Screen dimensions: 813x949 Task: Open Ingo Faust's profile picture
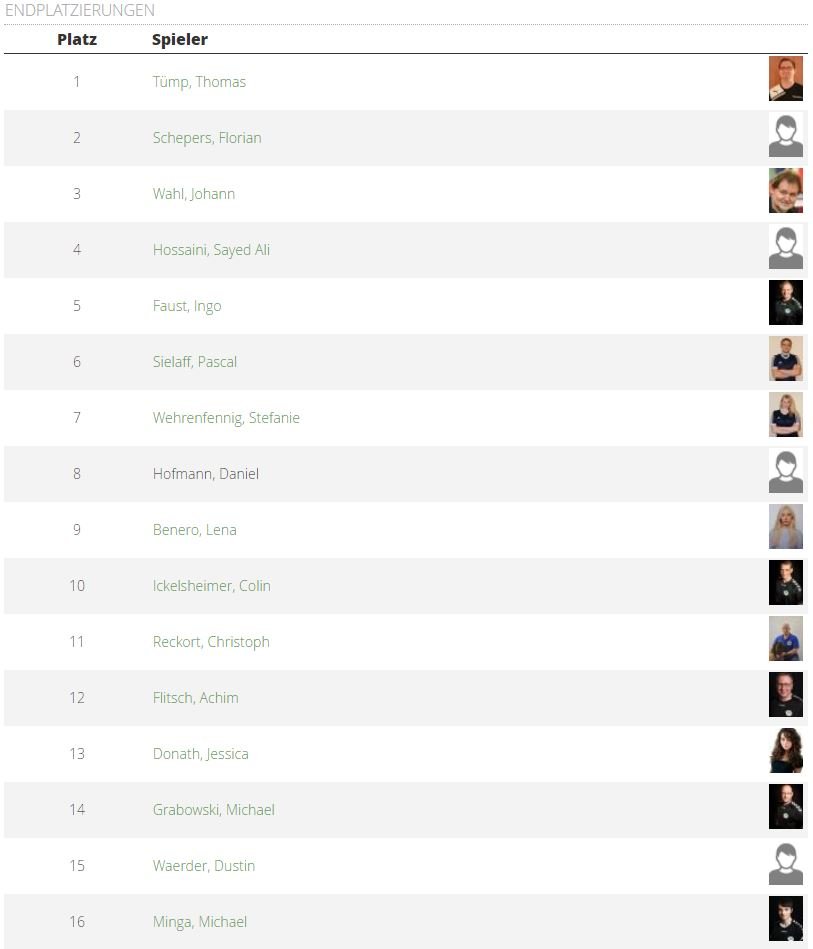click(x=785, y=303)
